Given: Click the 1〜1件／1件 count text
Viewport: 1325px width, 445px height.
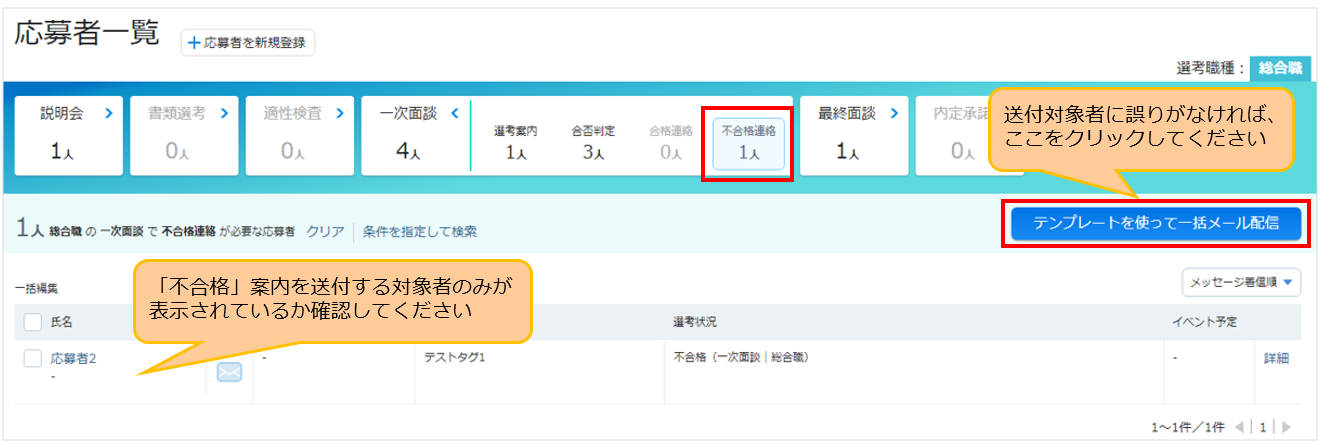Looking at the screenshot, I should coord(1189,427).
